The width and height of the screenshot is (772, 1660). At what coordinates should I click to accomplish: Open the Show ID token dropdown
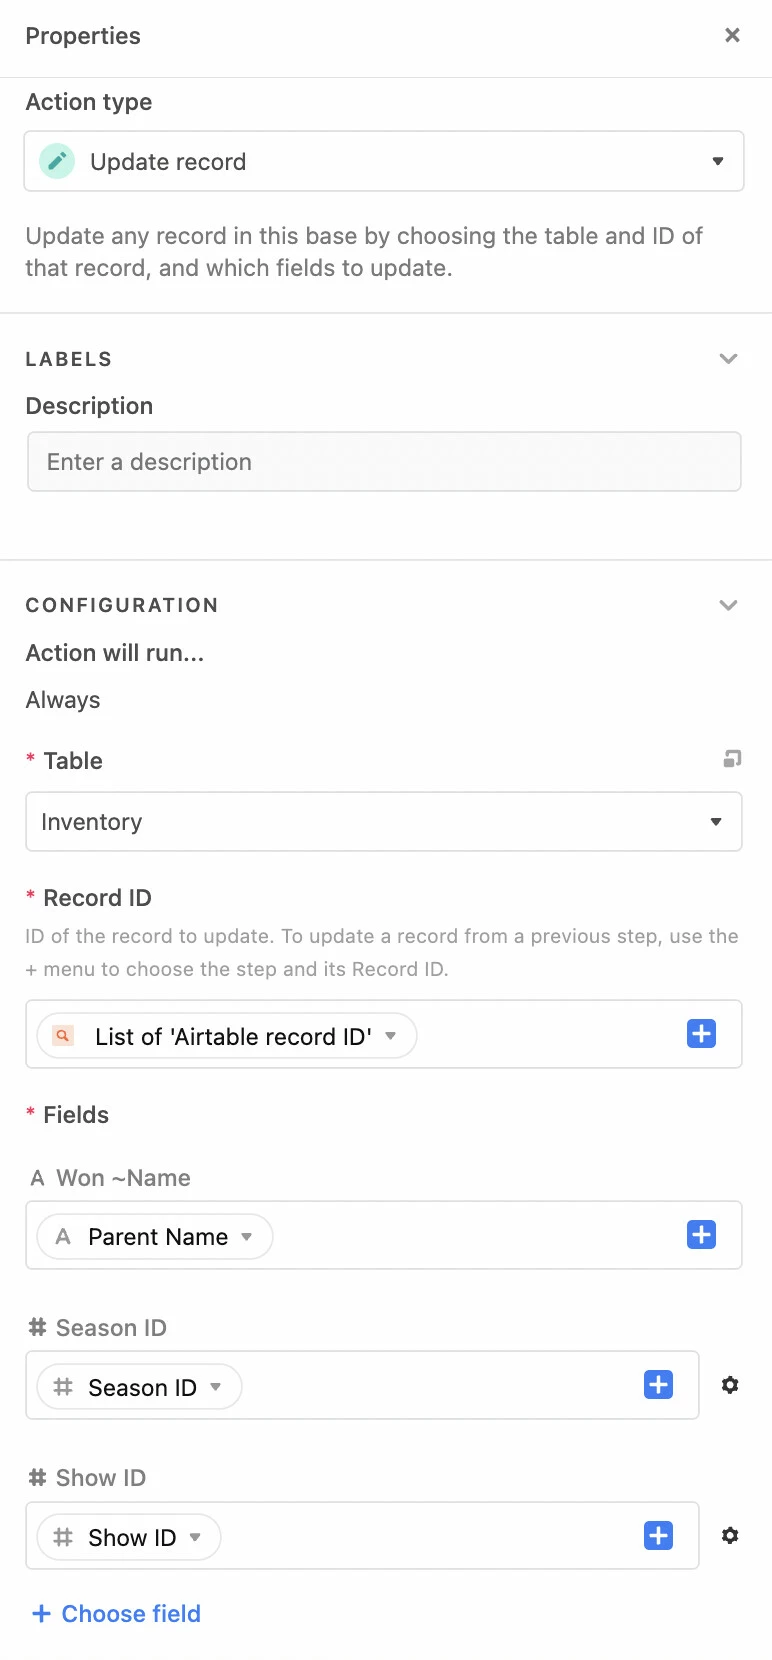195,1537
